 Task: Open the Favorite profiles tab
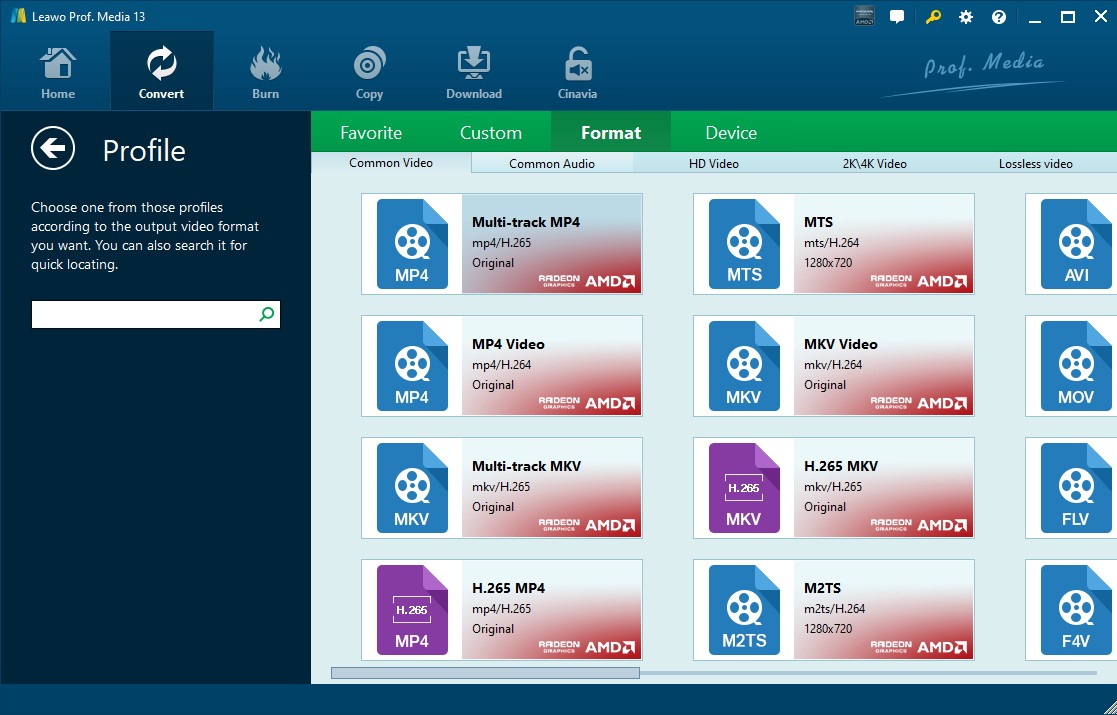371,131
